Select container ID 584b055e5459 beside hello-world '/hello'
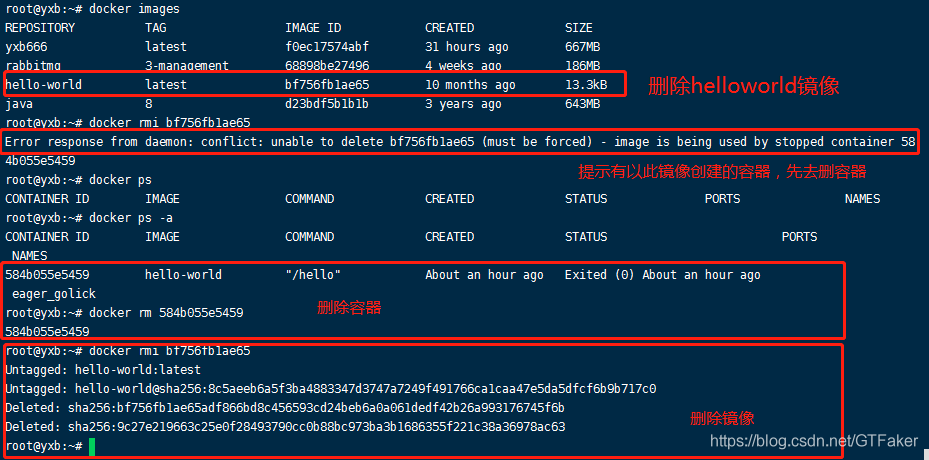 (47, 274)
